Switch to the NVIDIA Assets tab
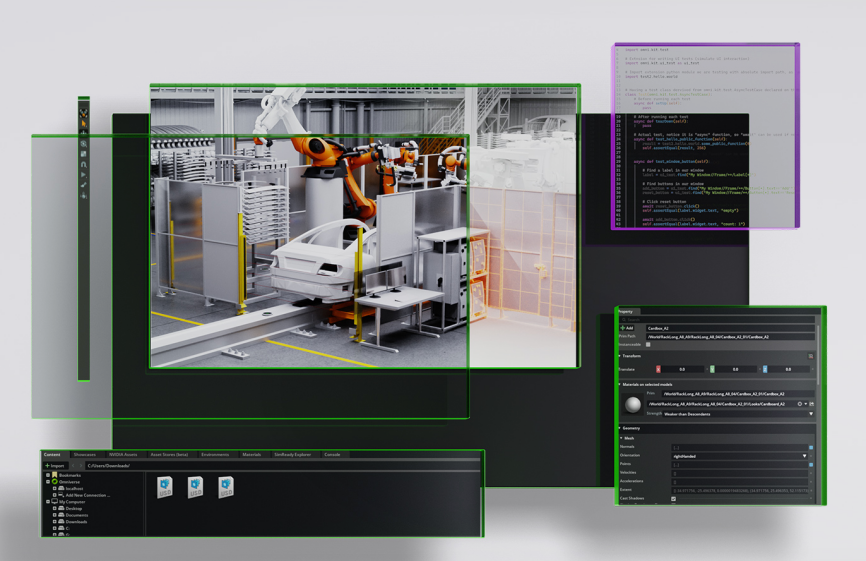The height and width of the screenshot is (561, 866). tap(123, 454)
